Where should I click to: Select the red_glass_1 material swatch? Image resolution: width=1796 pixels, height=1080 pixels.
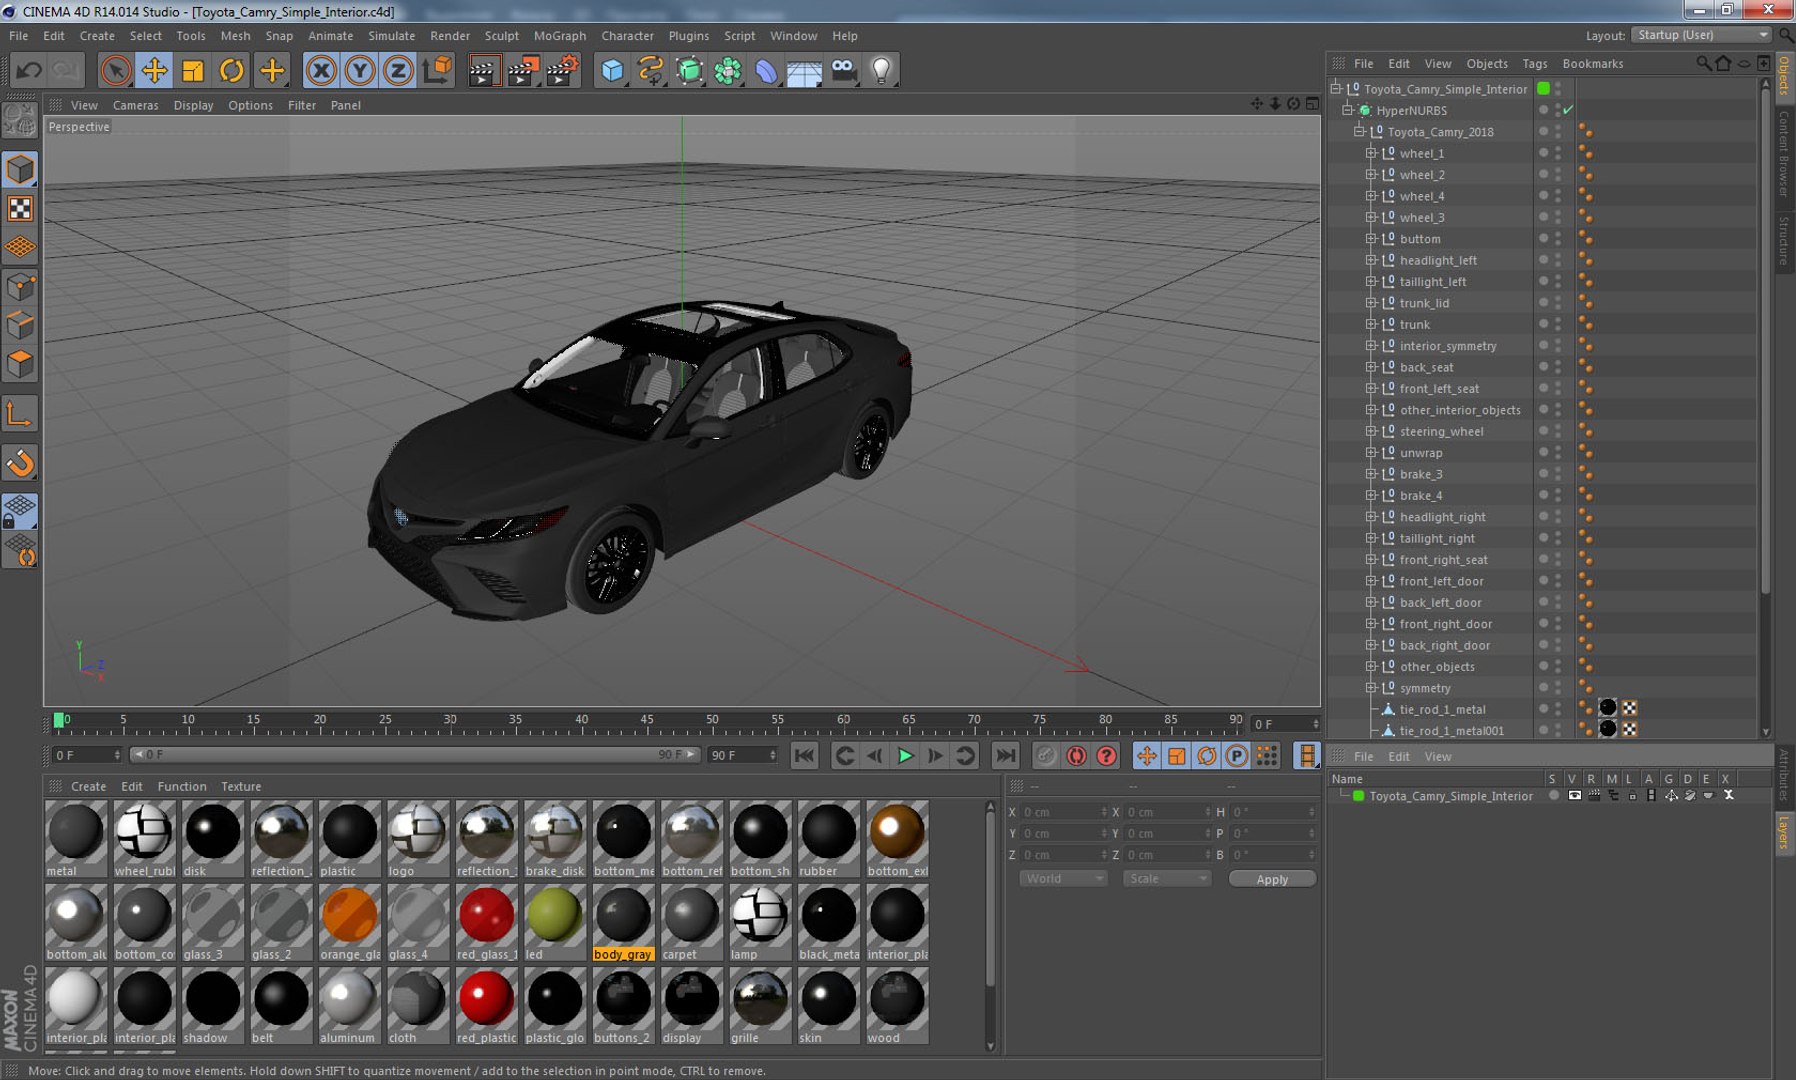coord(487,923)
